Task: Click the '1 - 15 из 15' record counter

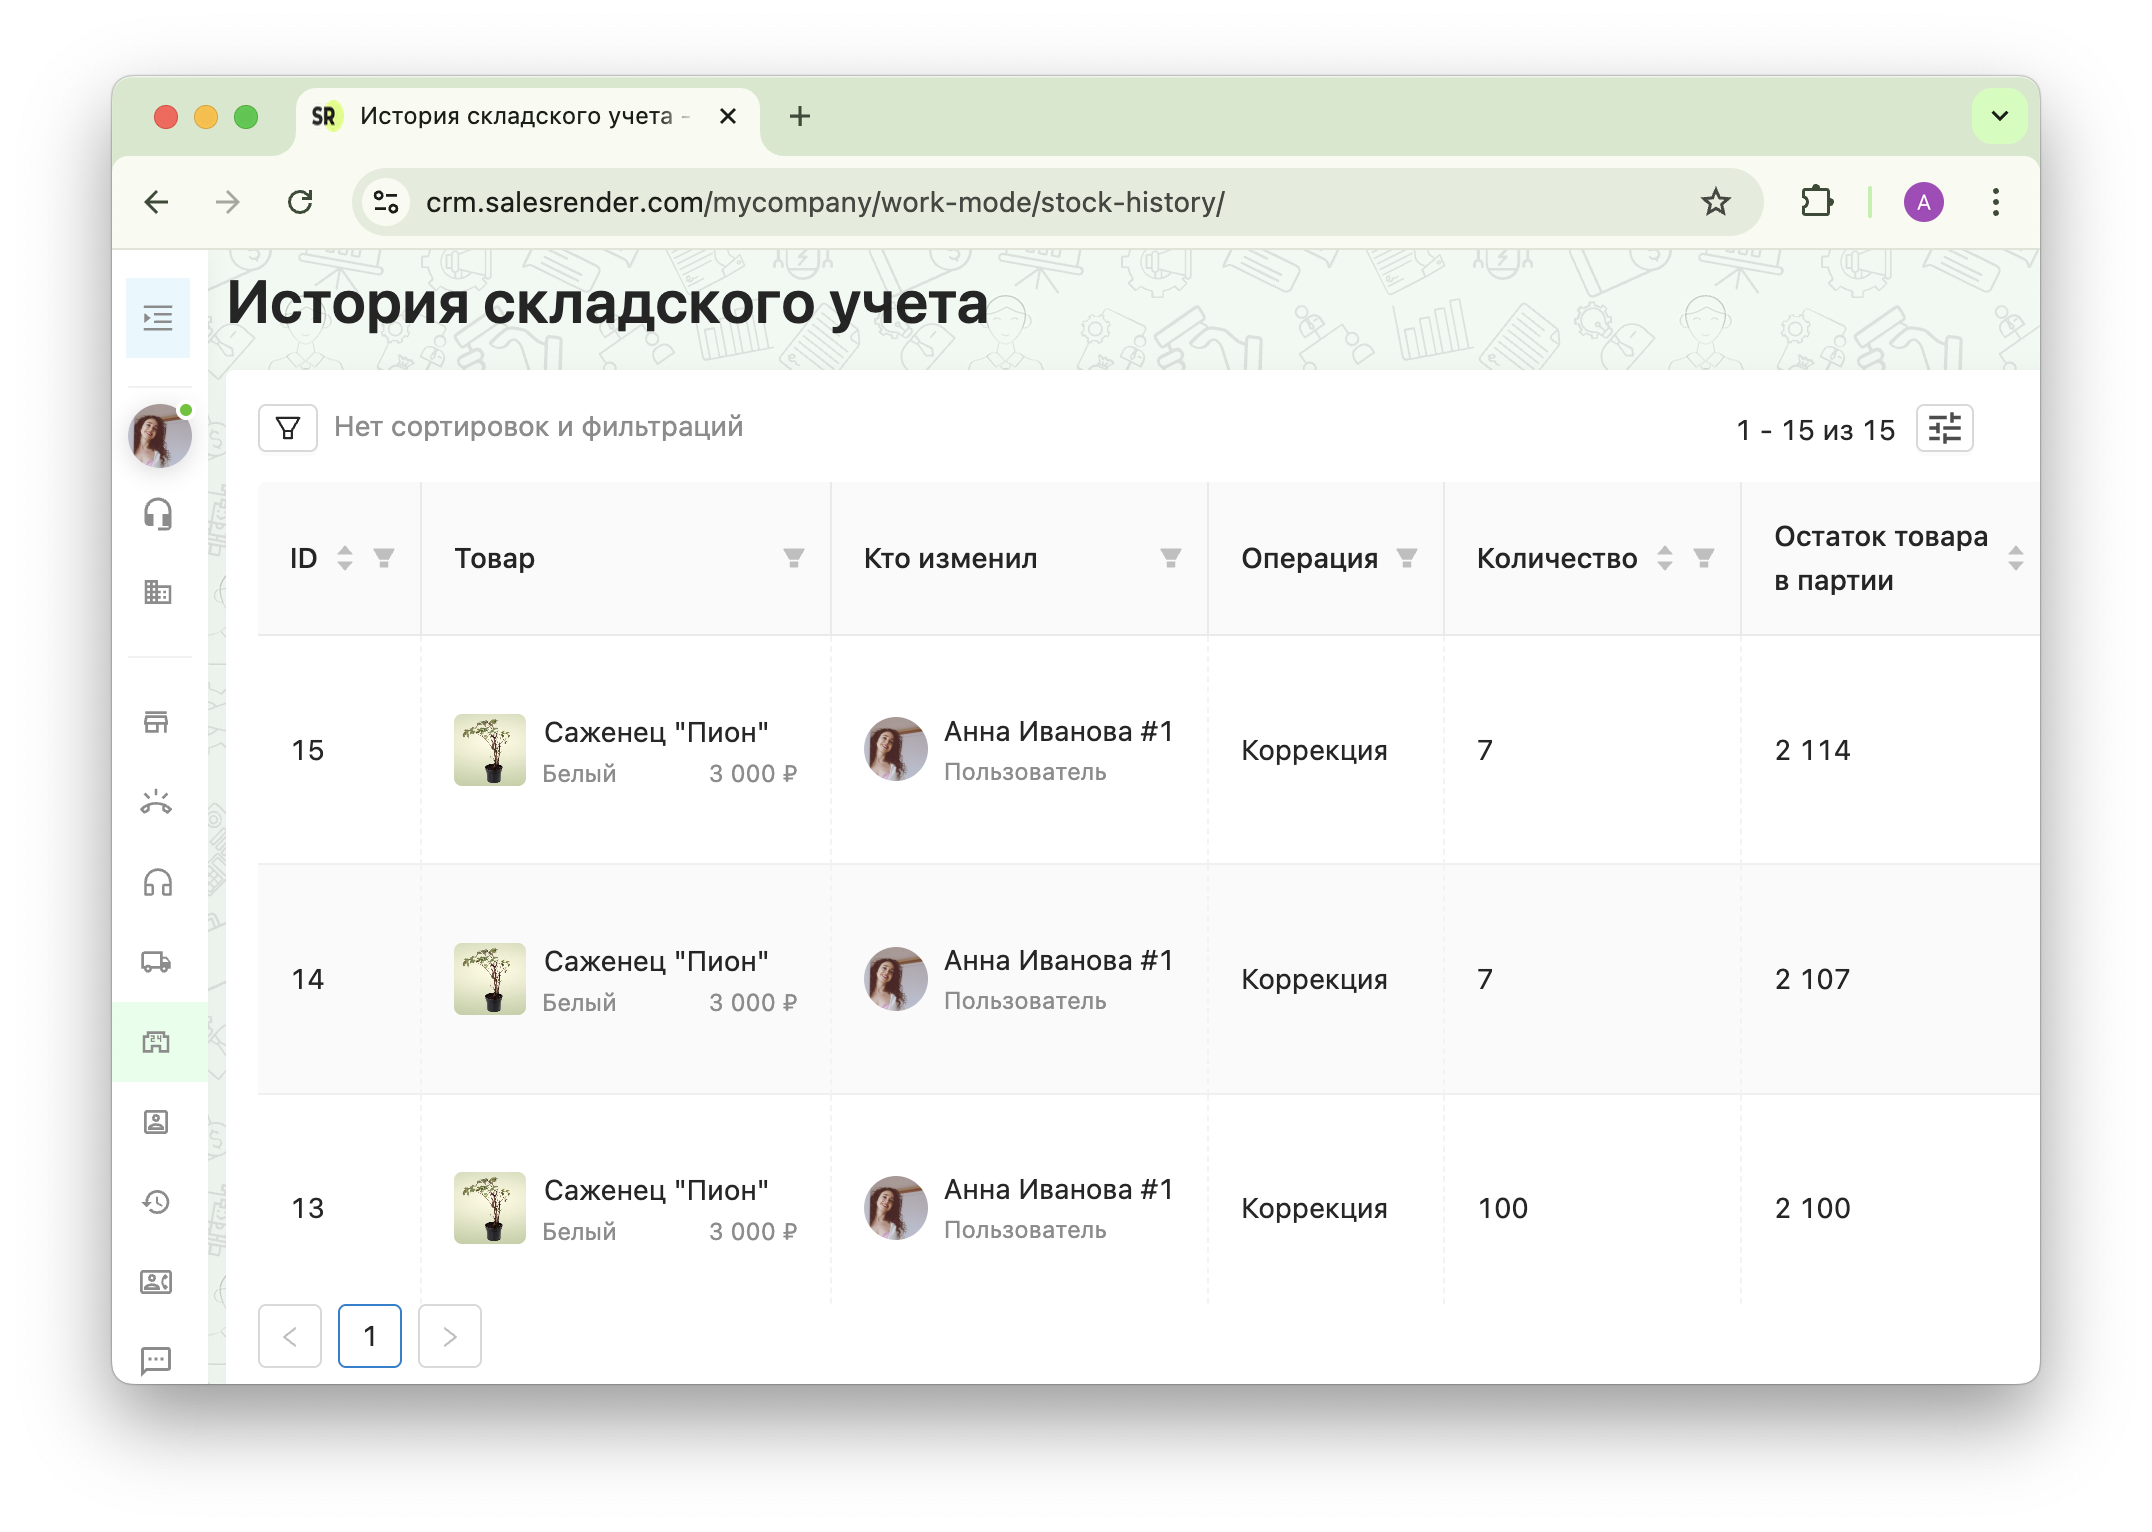Action: [x=1816, y=430]
